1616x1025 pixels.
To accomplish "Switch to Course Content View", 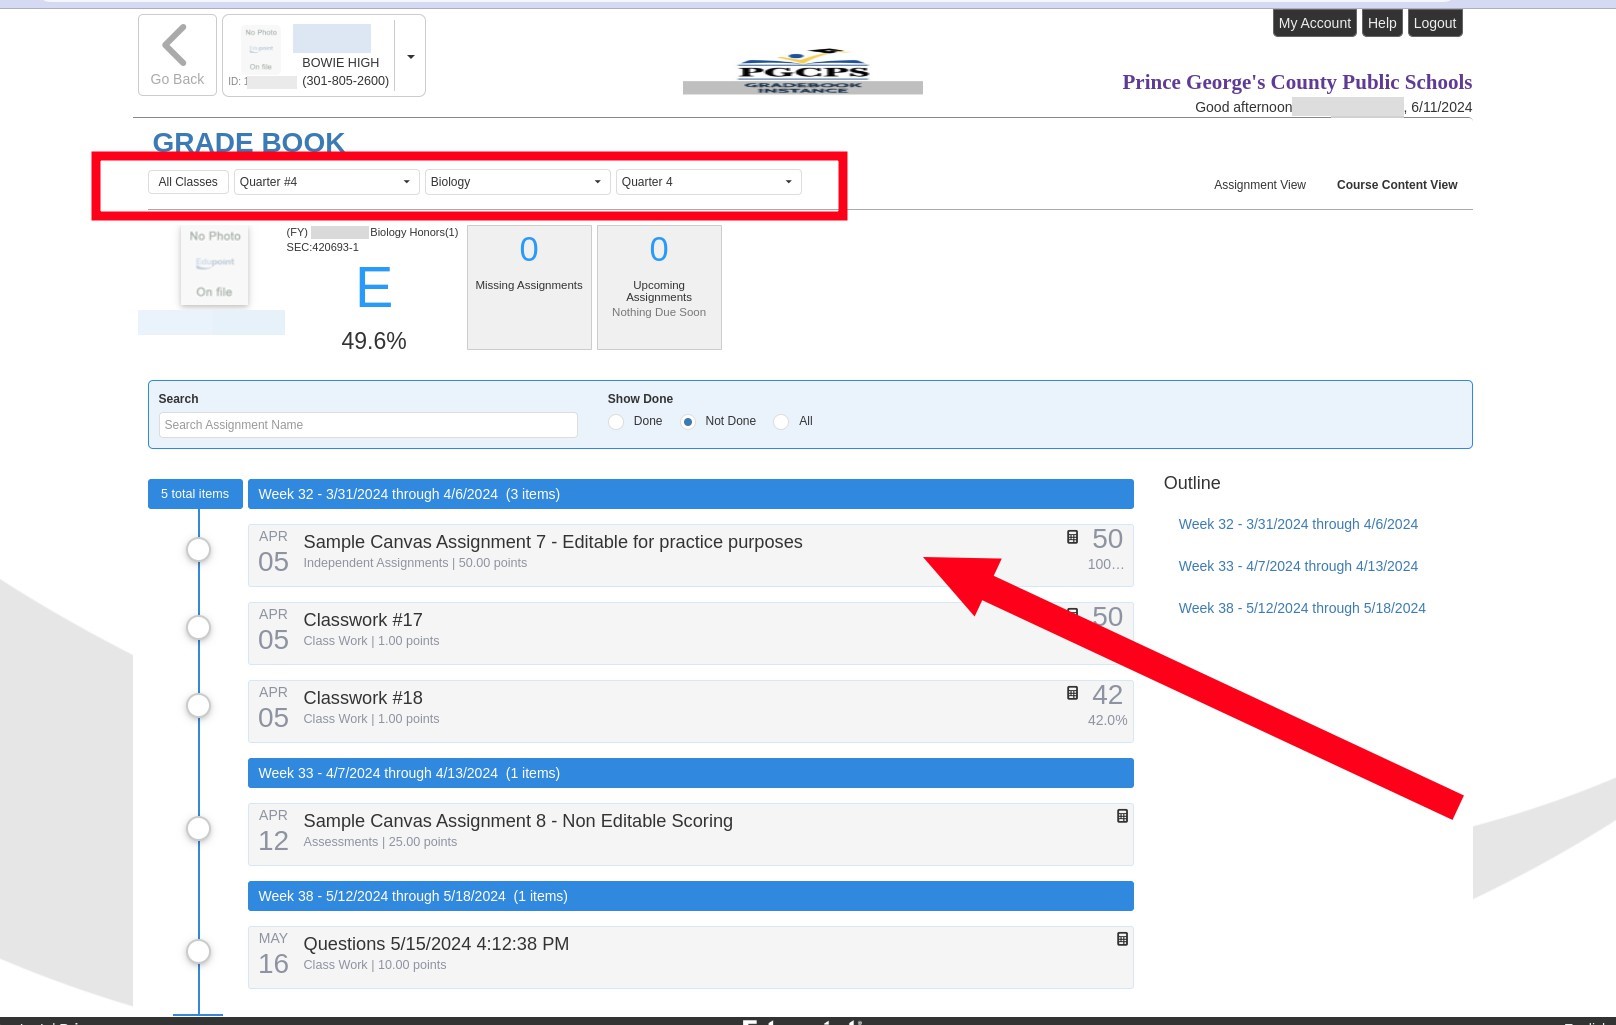I will pos(1396,185).
